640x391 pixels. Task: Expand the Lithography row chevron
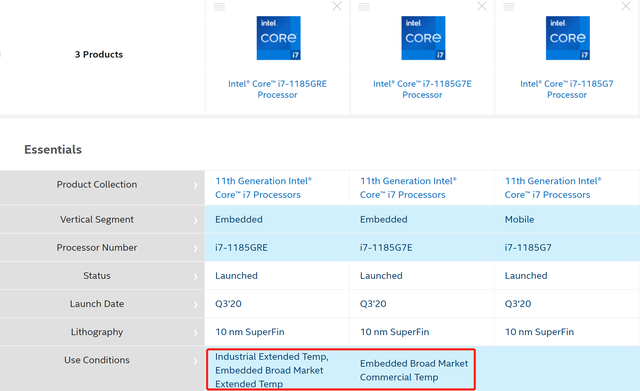(x=196, y=333)
